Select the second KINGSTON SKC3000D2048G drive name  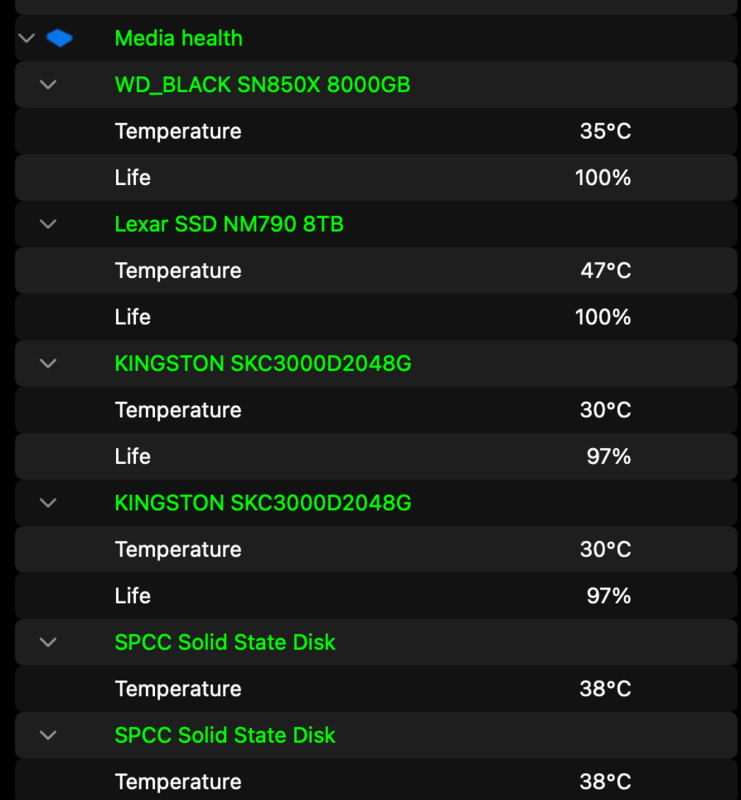point(263,503)
